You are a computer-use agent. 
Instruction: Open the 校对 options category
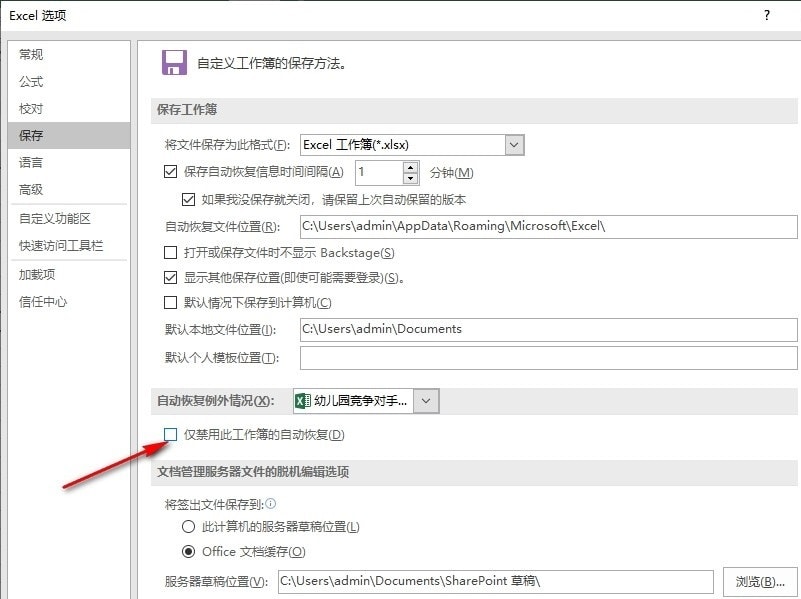pos(69,108)
